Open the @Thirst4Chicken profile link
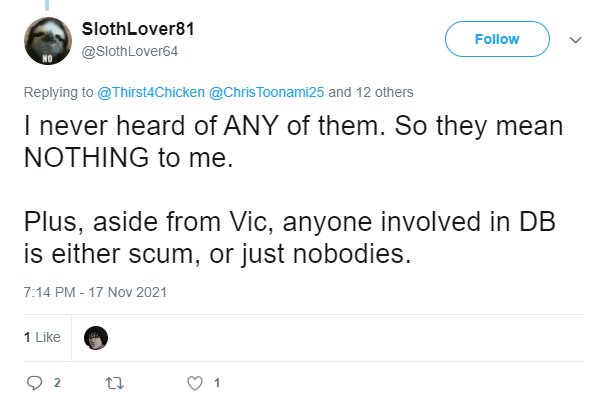The width and height of the screenshot is (609, 412). tap(151, 92)
